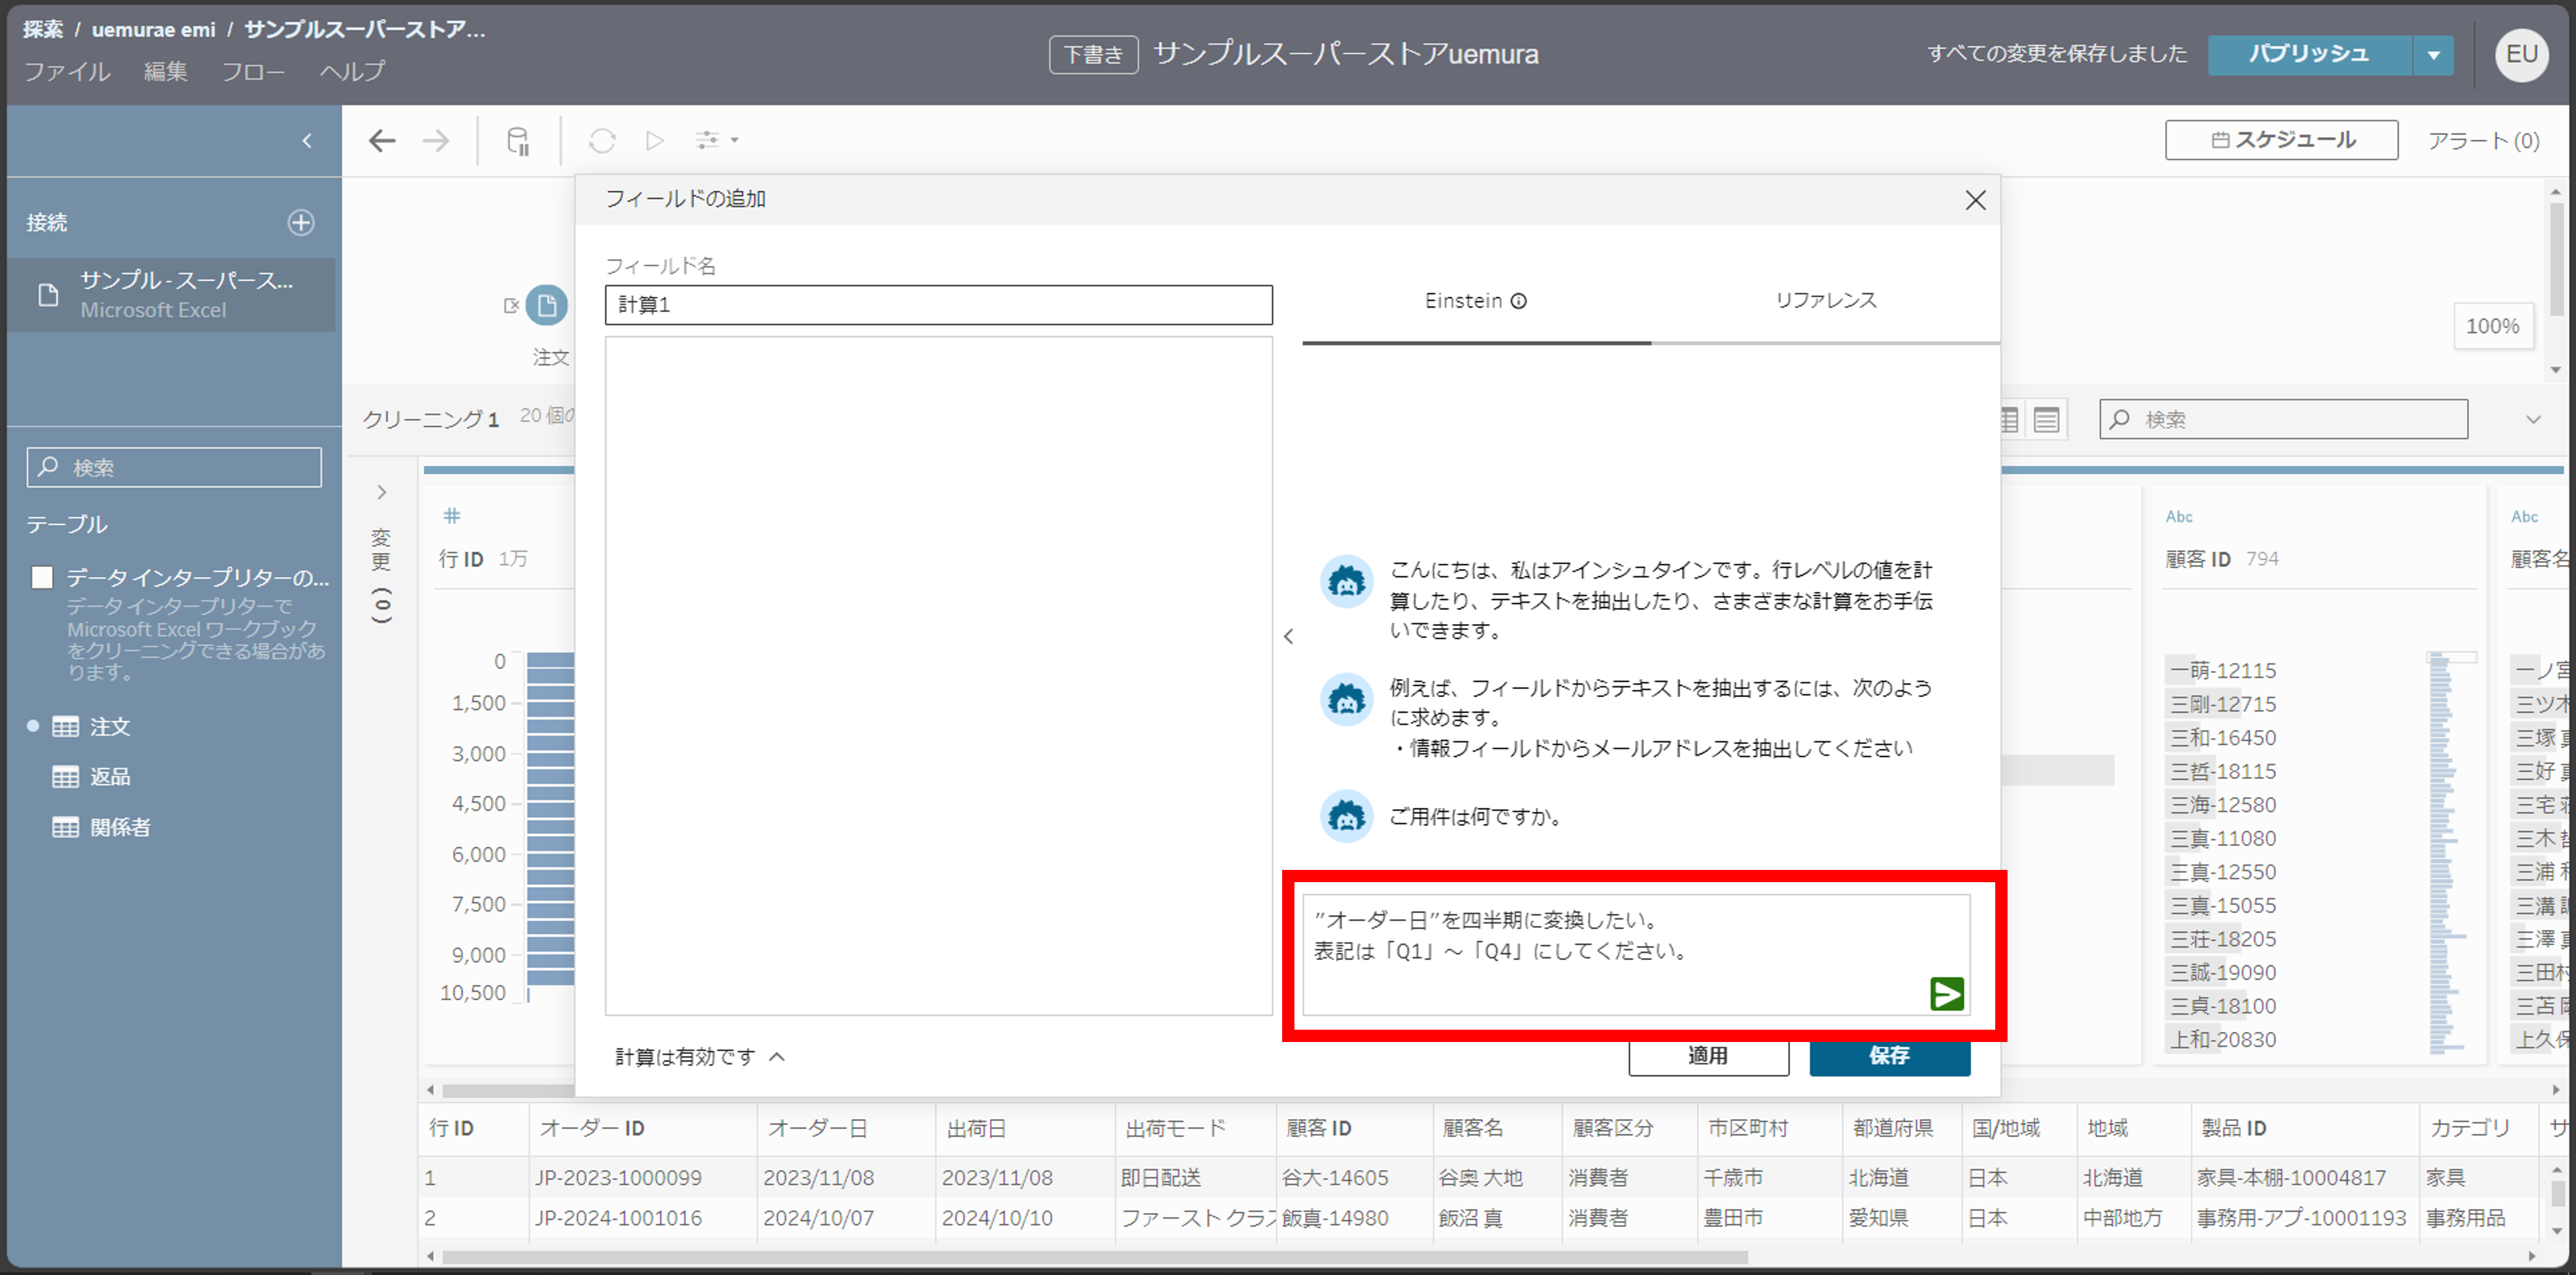The image size is (2576, 1275).
Task: Add a new connection with the plus icon
Action: click(301, 222)
